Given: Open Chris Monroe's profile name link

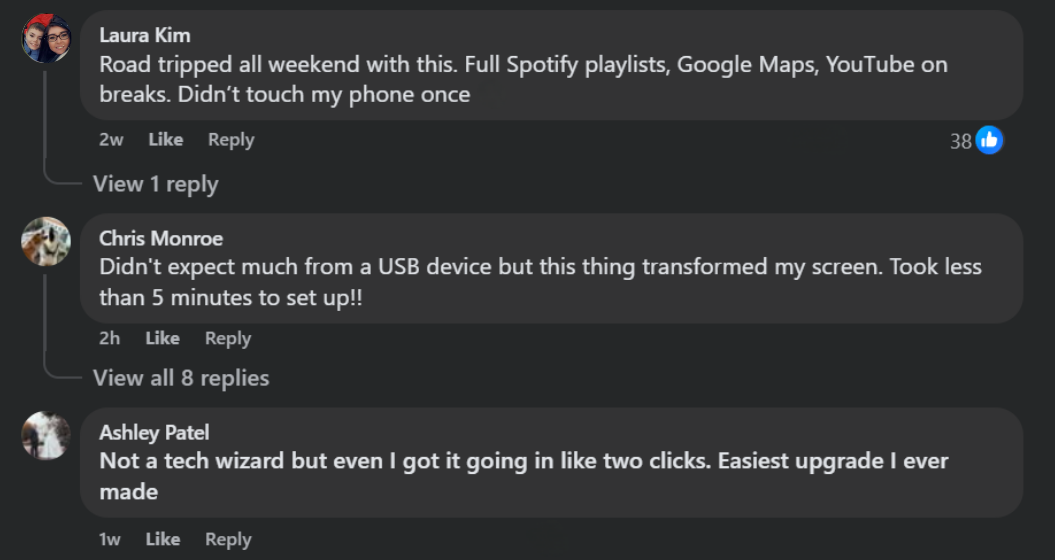Looking at the screenshot, I should click(161, 238).
